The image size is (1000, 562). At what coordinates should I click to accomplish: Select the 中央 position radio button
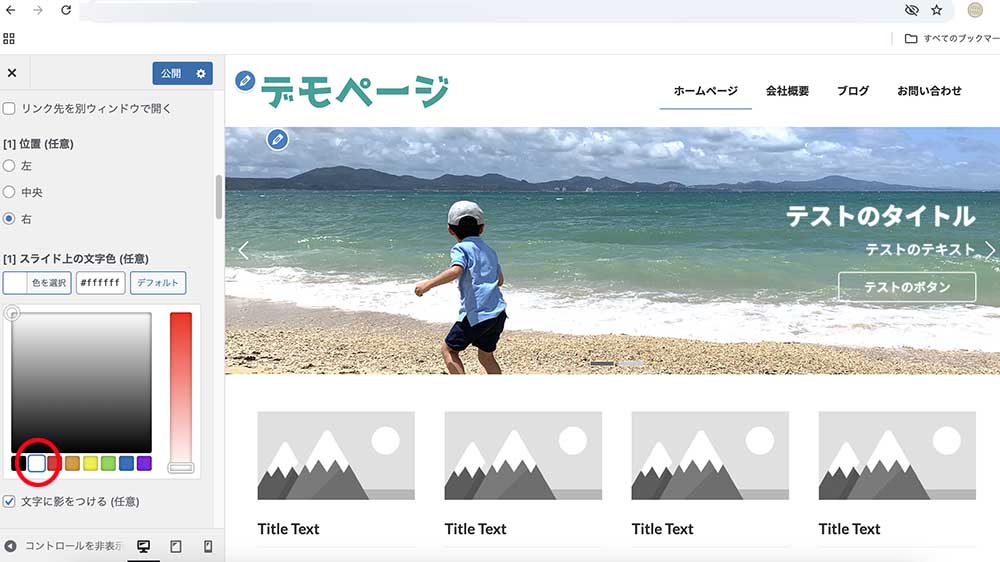[9, 192]
